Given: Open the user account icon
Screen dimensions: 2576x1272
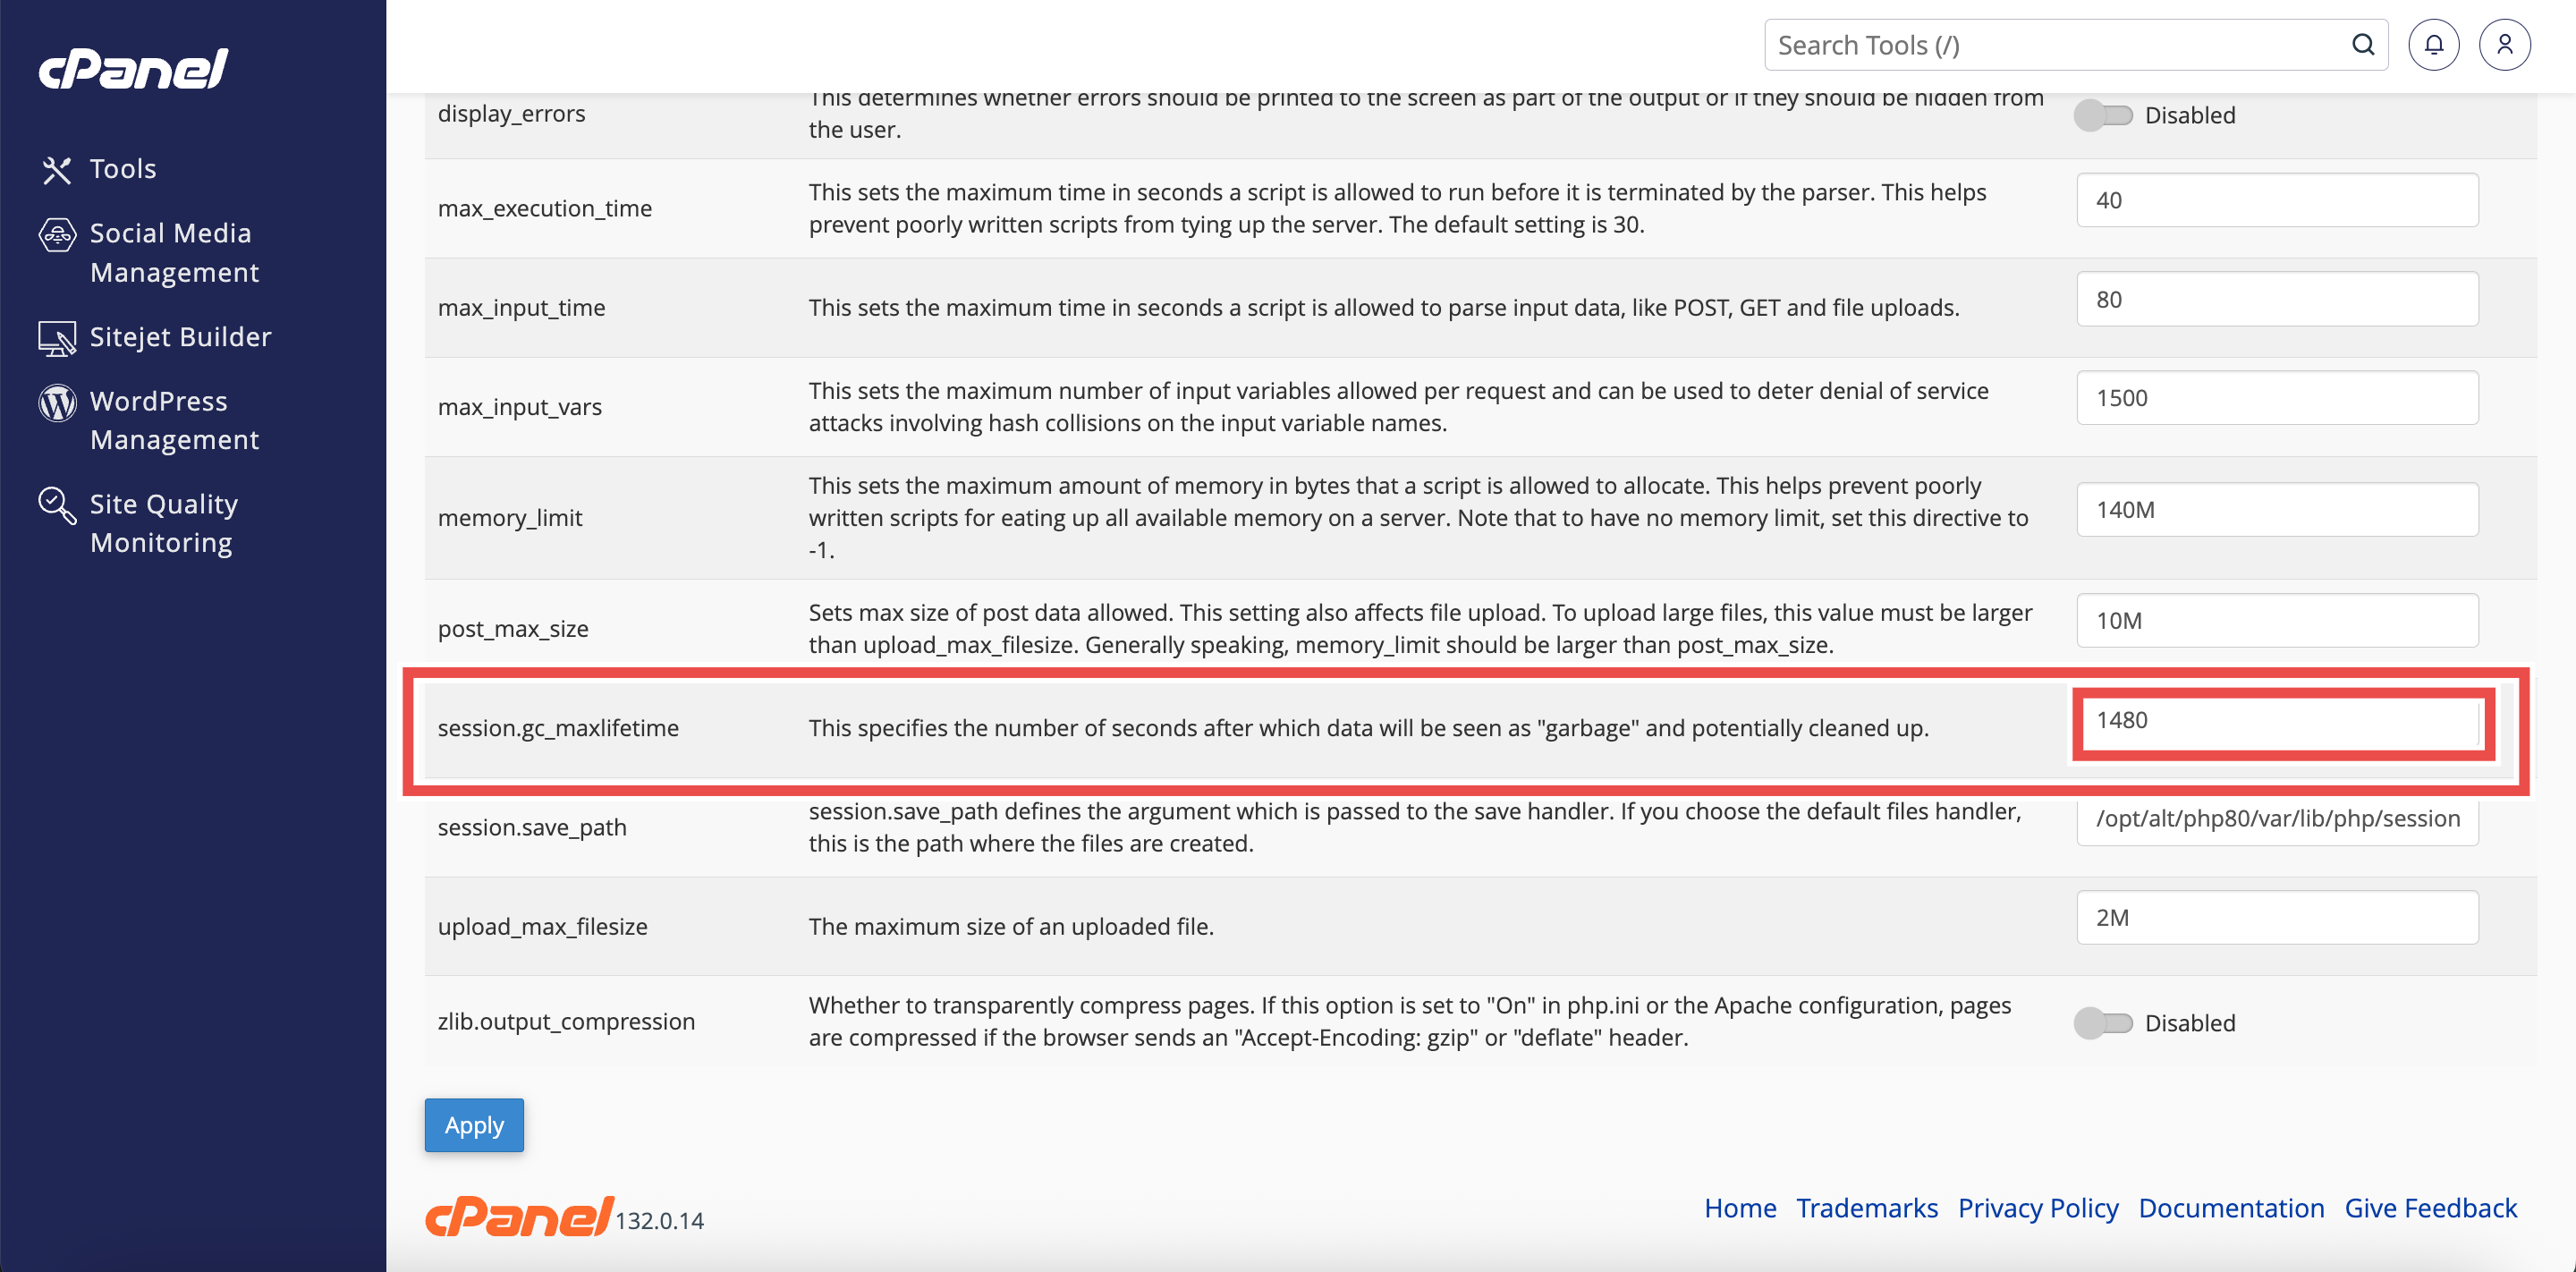Looking at the screenshot, I should tap(2504, 45).
